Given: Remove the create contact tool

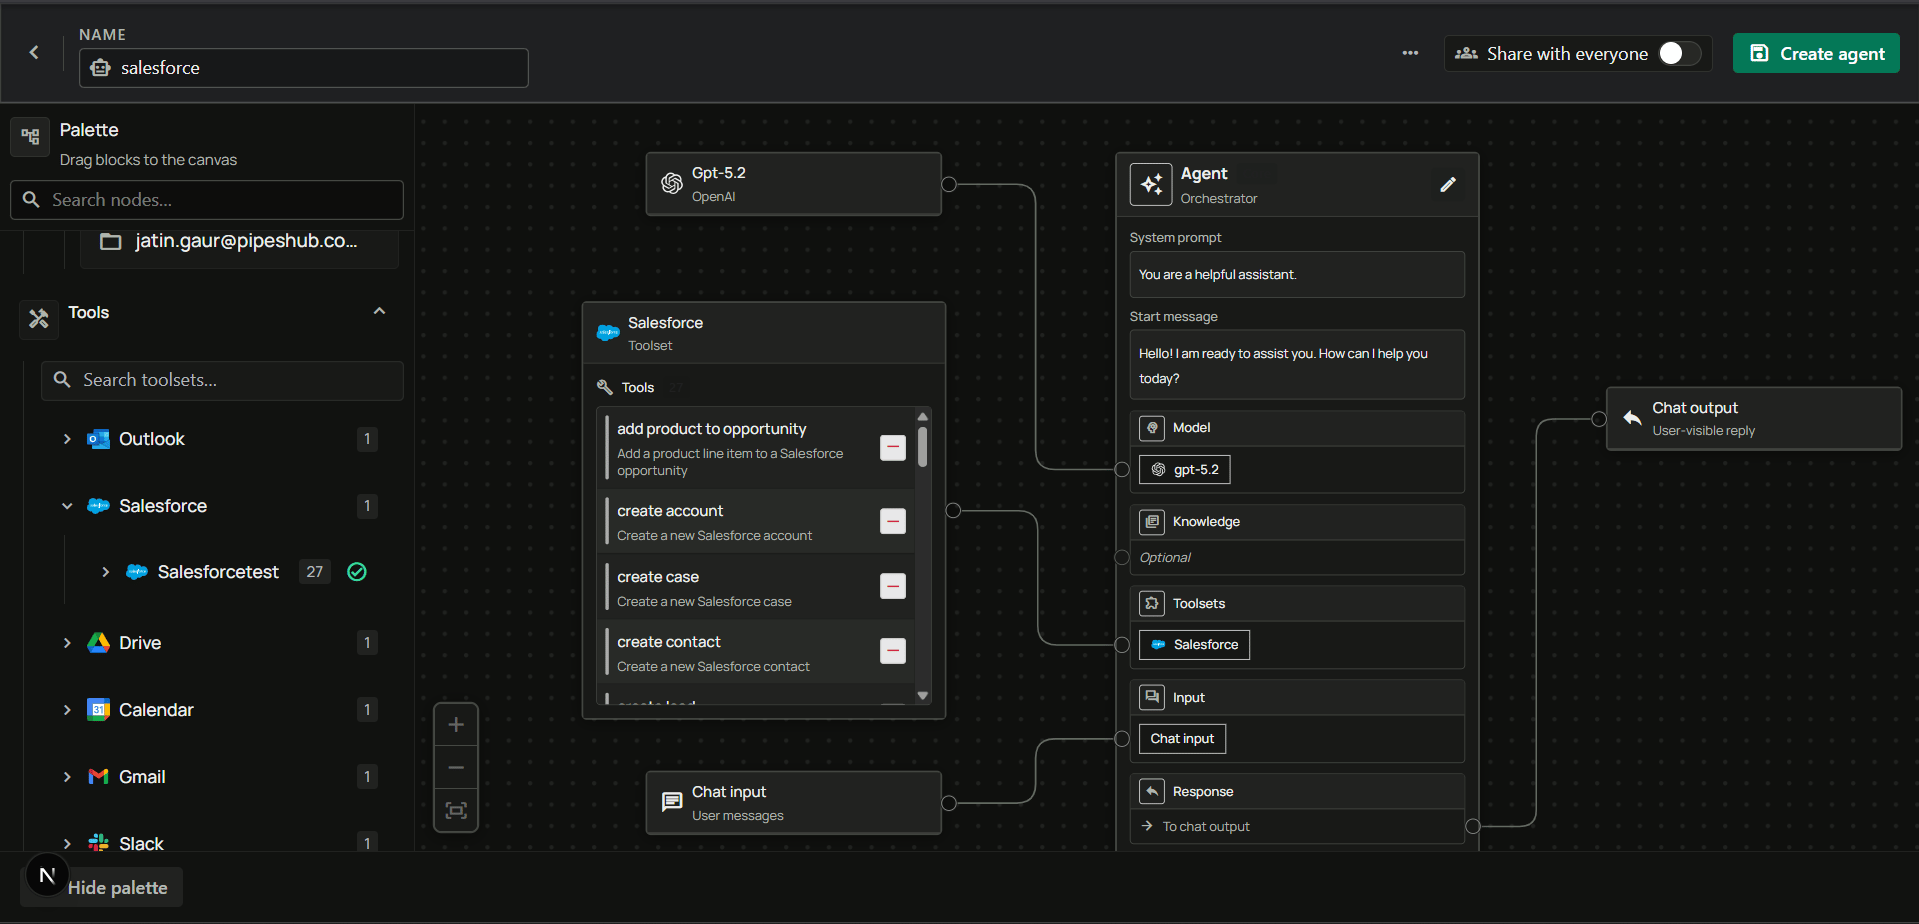Looking at the screenshot, I should (893, 651).
